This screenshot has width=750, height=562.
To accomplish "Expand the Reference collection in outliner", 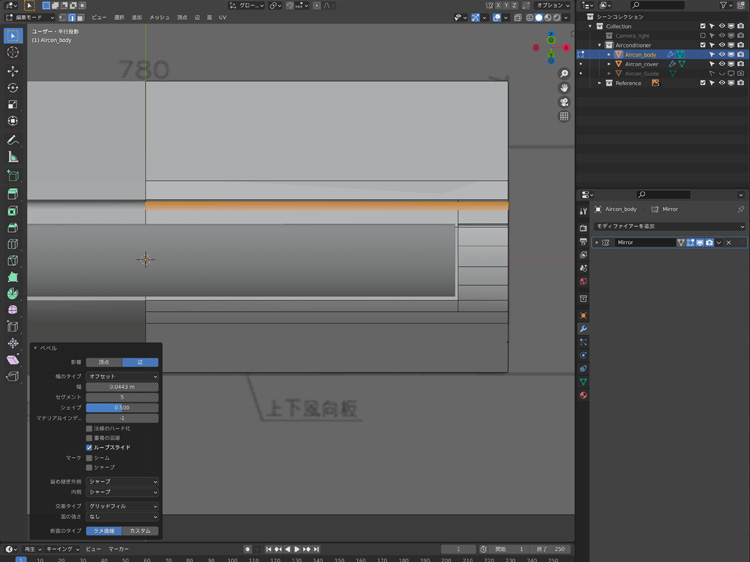I will click(x=600, y=83).
